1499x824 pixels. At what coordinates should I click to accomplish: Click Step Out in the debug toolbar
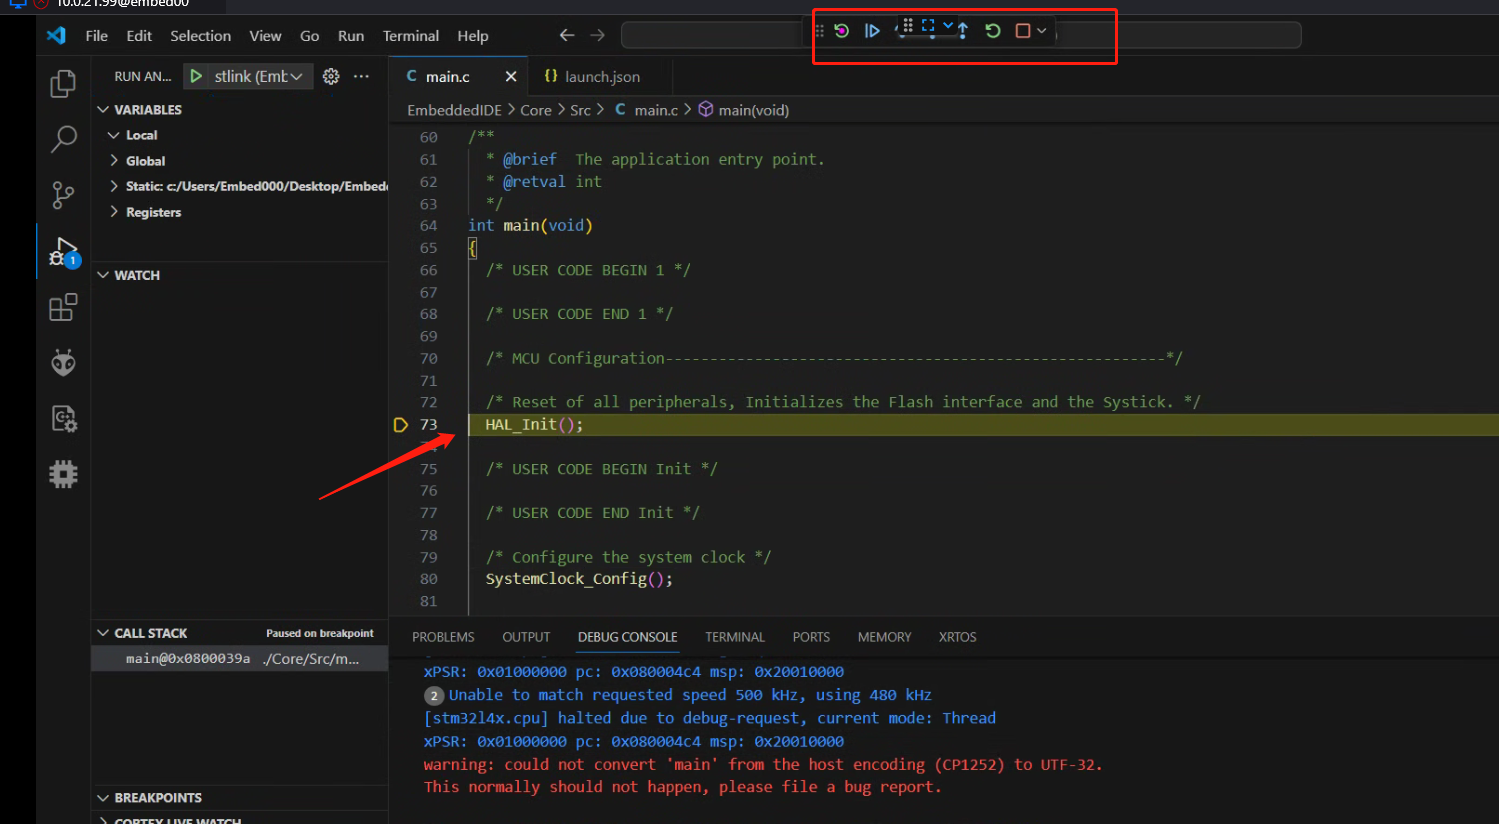963,31
